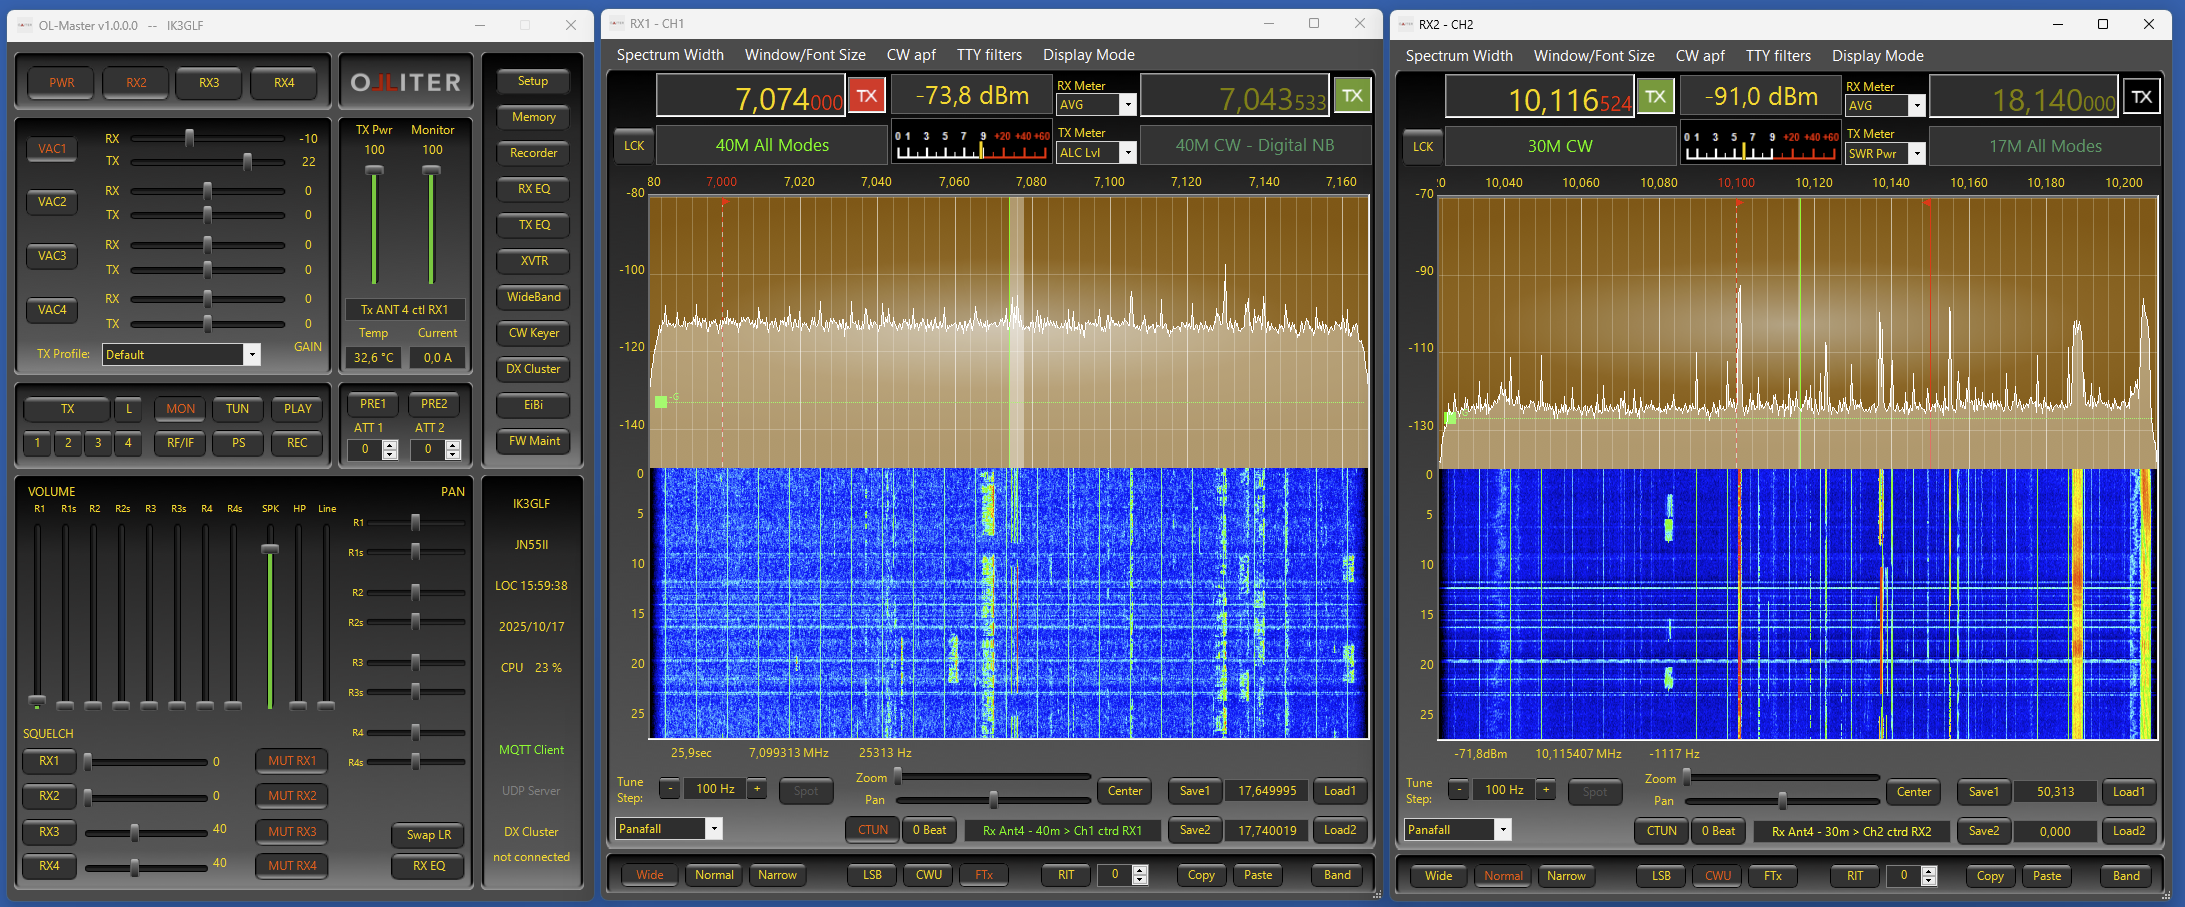Open Spectrum Width menu in RX1 window
Screen dimensions: 2185x907
tap(669, 55)
